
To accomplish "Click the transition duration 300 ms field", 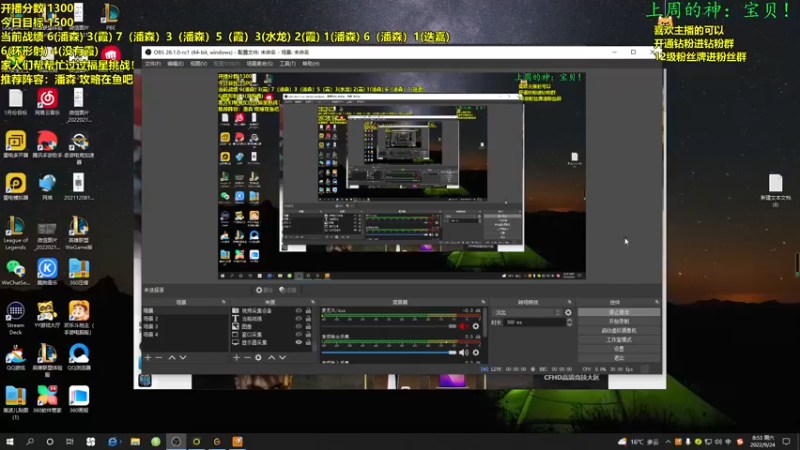I will (534, 322).
